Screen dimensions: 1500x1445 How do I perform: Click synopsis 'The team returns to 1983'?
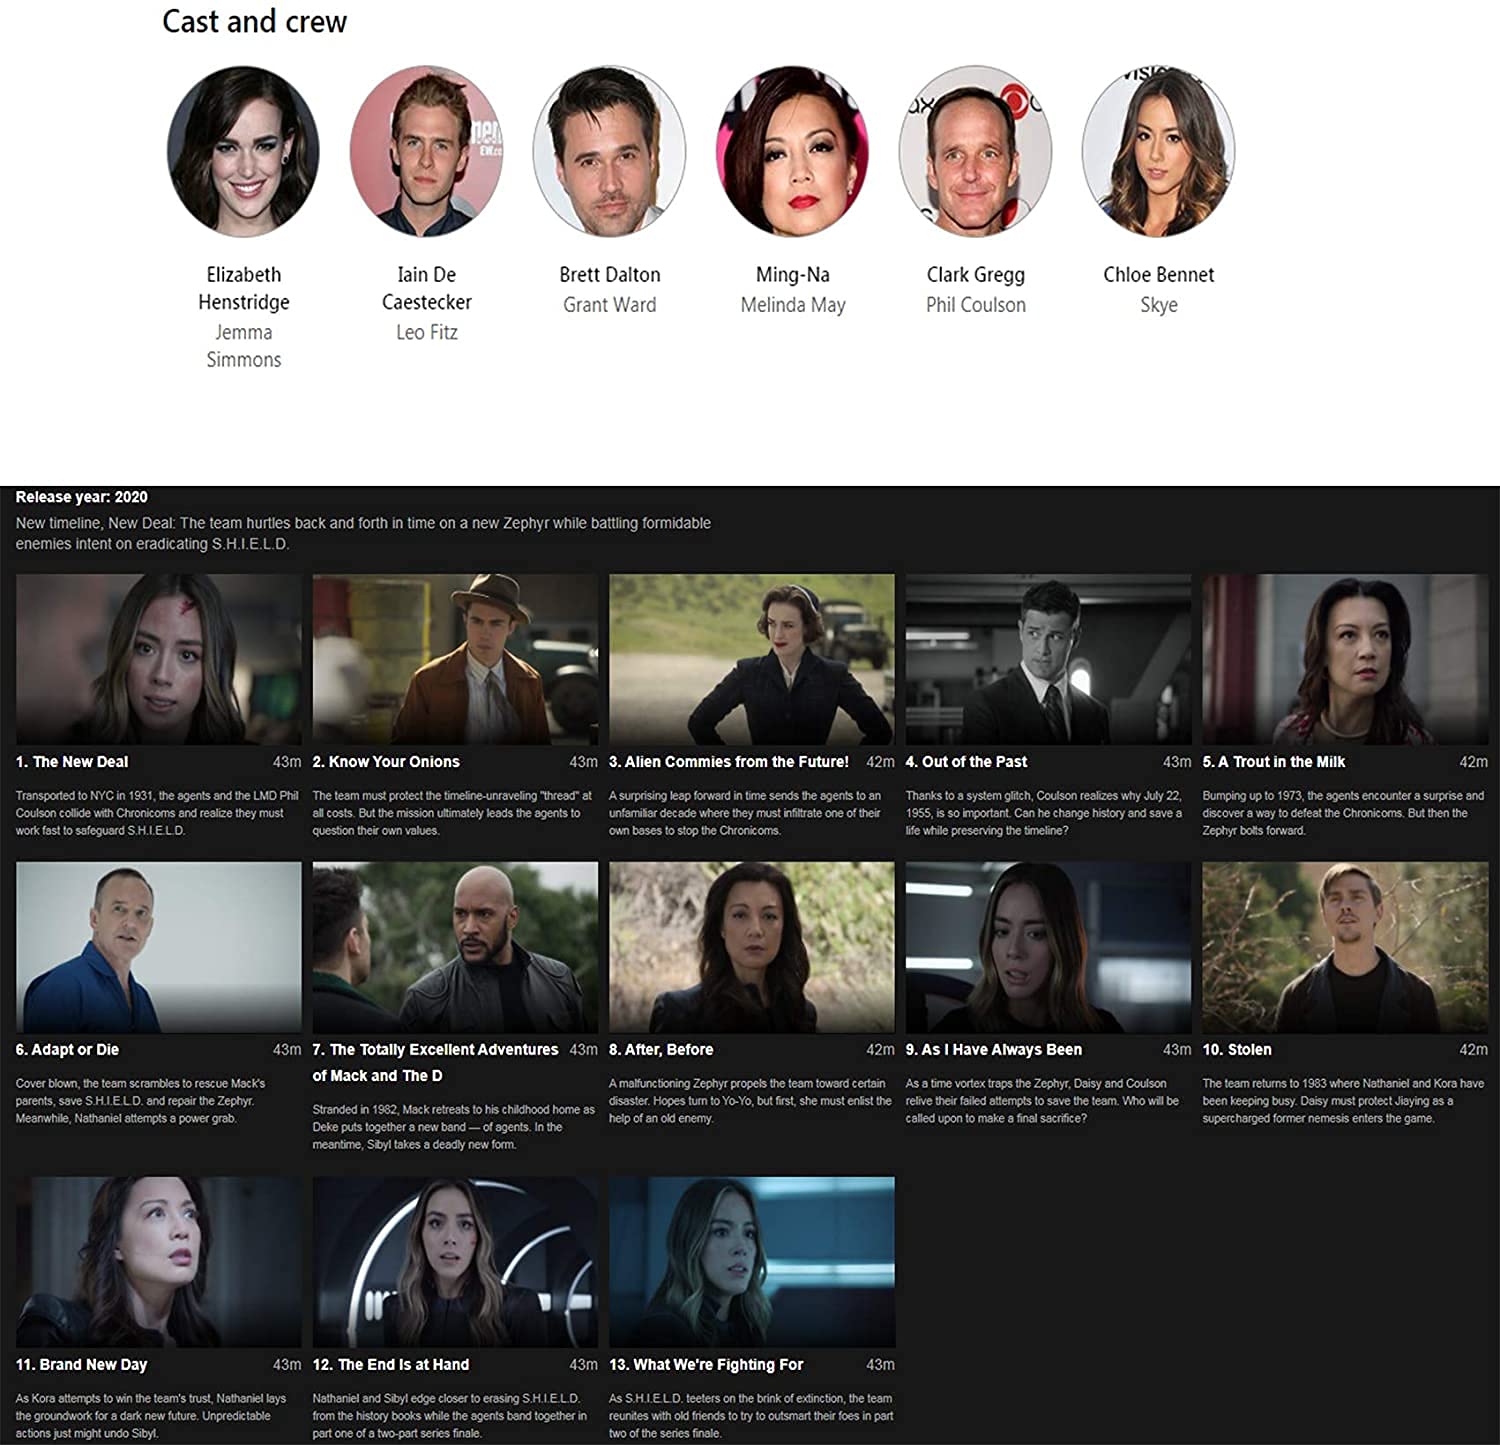[1343, 1101]
